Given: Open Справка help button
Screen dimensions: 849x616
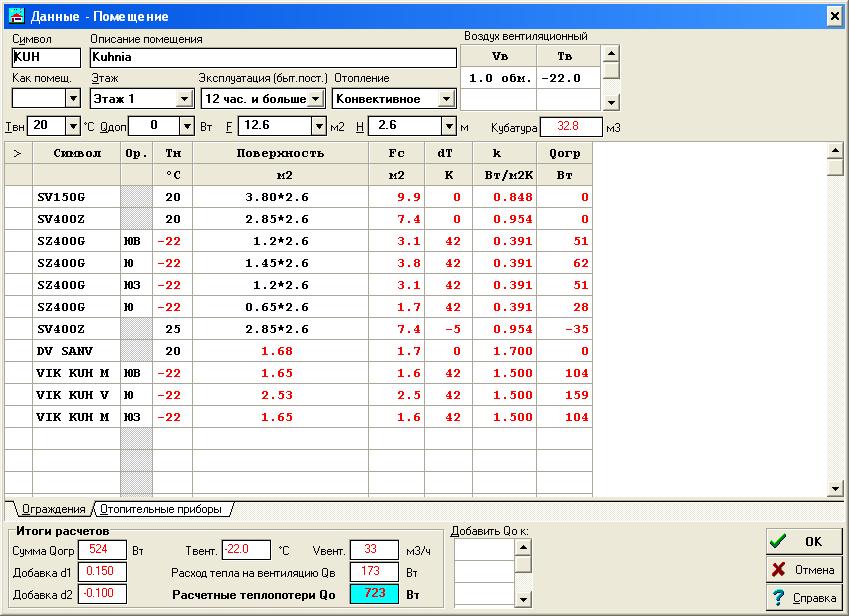Looking at the screenshot, I should [804, 598].
